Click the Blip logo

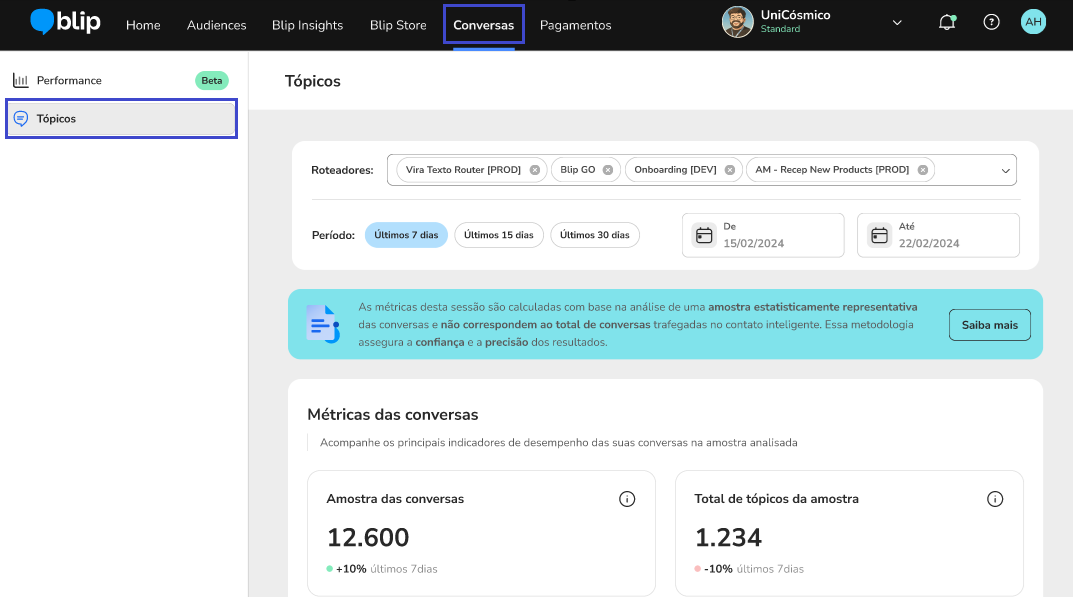point(65,22)
